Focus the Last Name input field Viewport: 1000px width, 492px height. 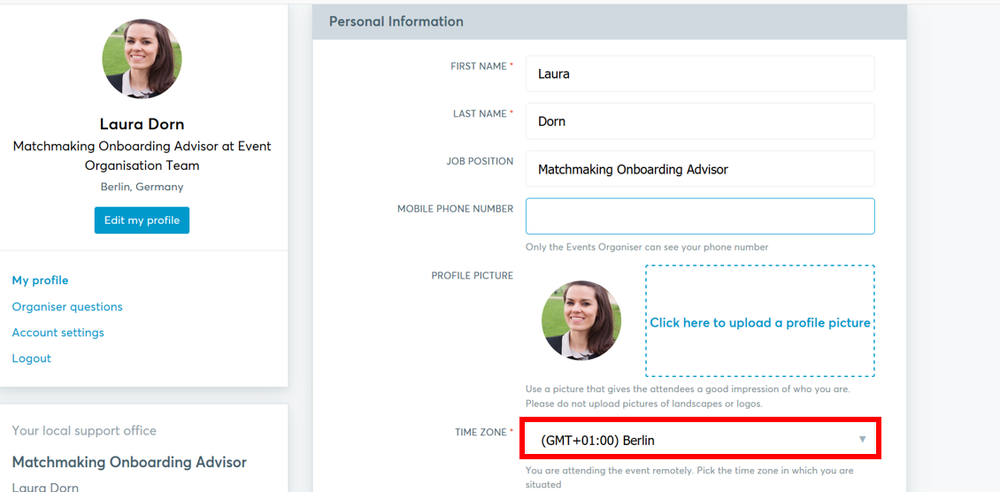click(x=700, y=121)
